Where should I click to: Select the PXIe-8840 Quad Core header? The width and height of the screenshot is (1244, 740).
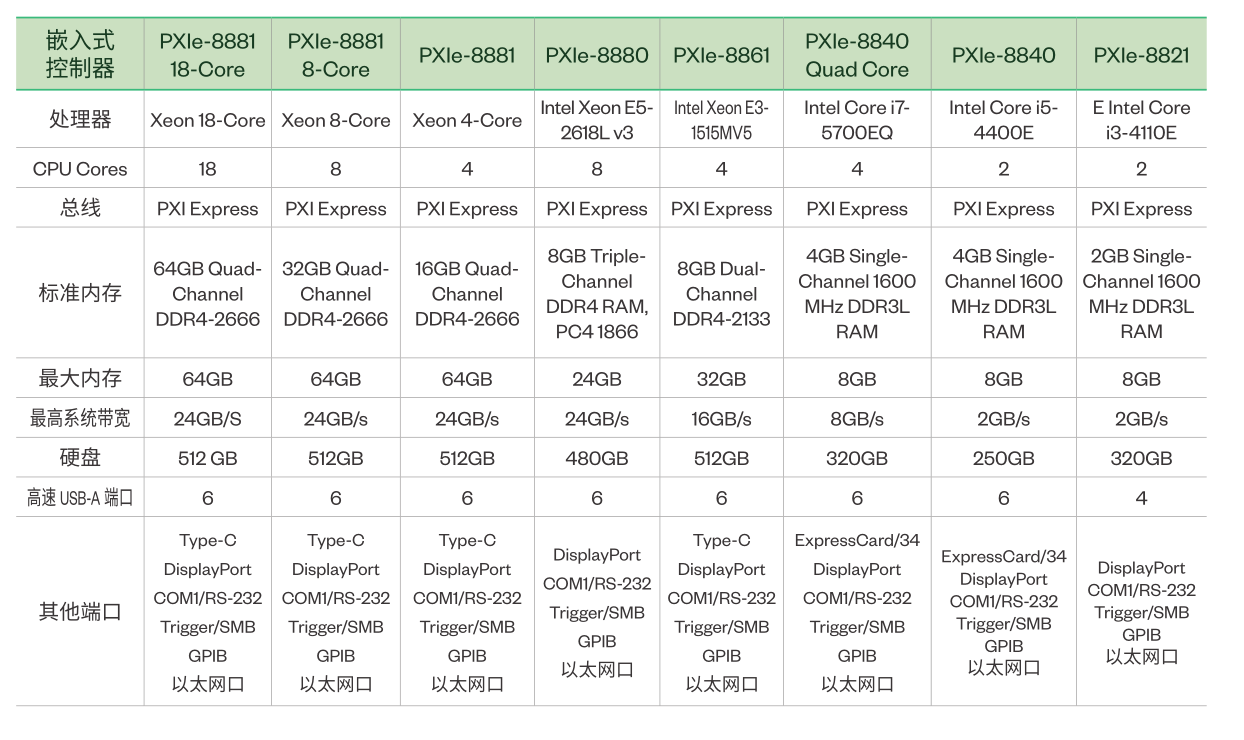[857, 55]
